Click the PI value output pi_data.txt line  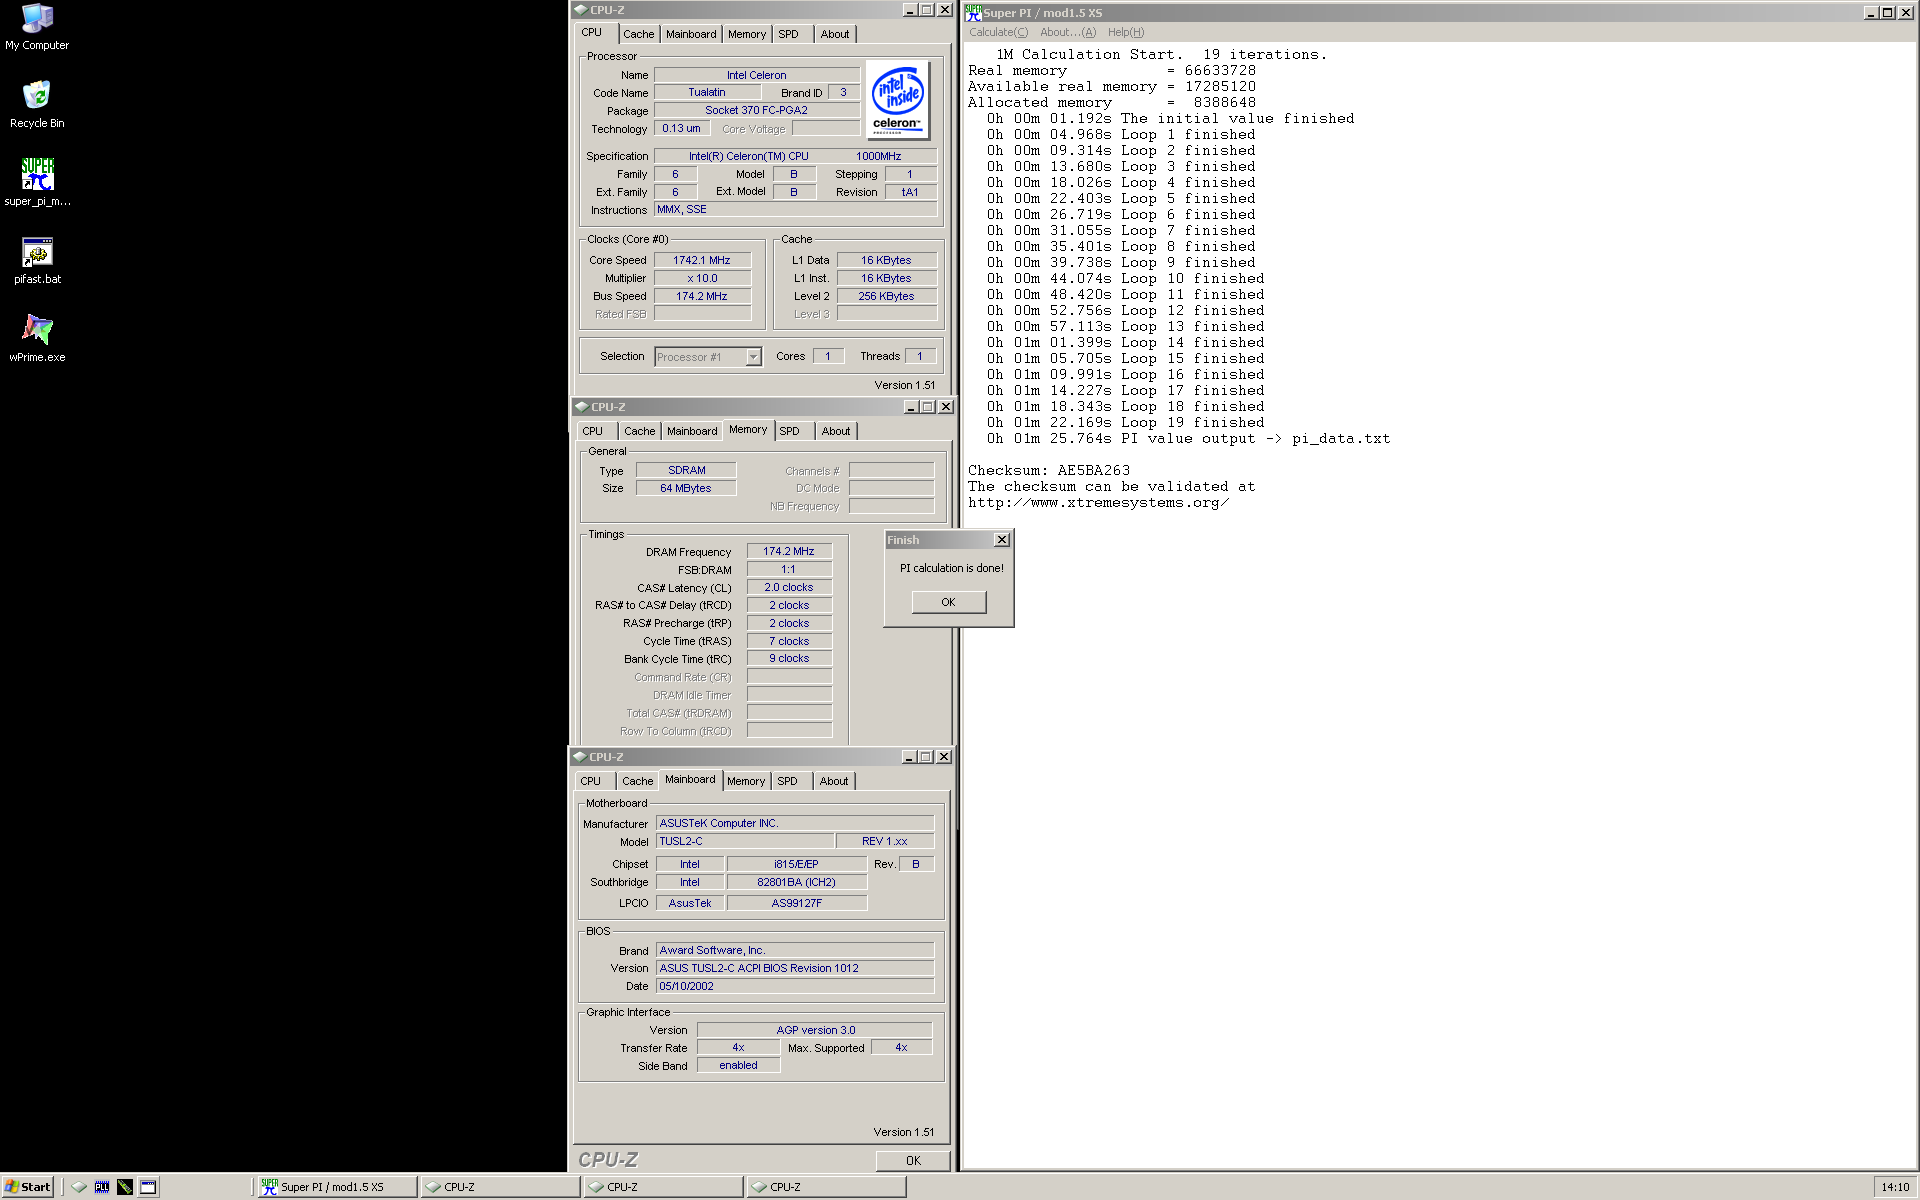(x=1188, y=439)
